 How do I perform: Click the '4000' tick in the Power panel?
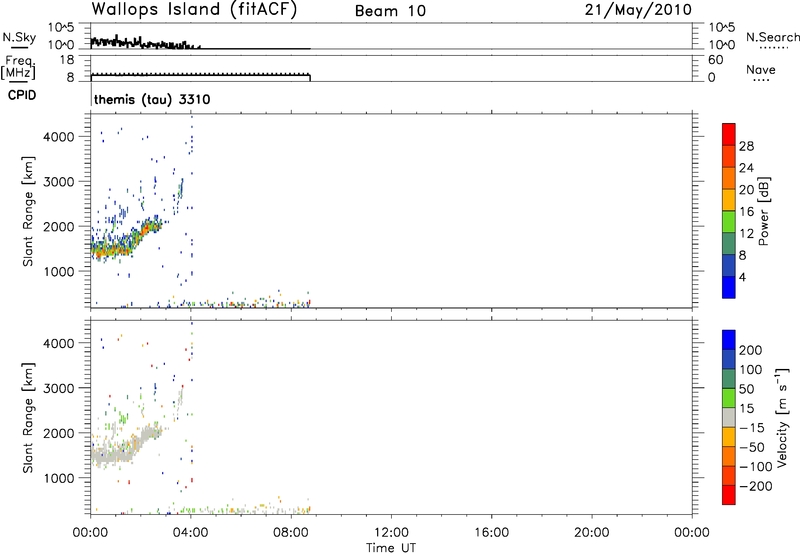[x=59, y=137]
